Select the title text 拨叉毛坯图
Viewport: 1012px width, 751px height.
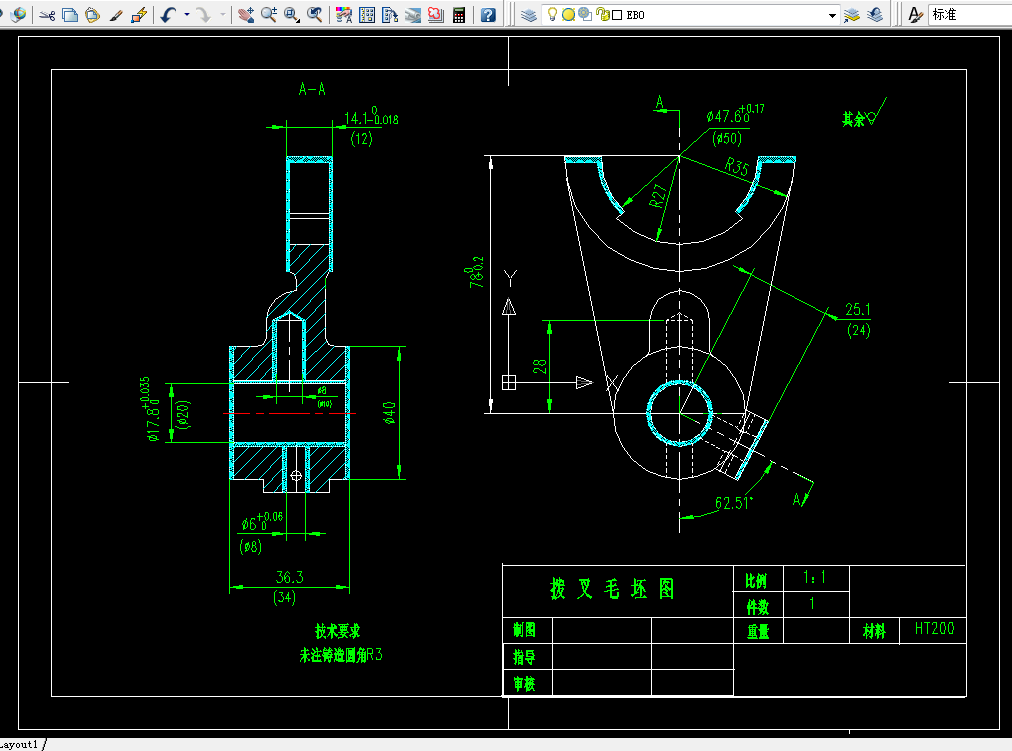tap(612, 589)
